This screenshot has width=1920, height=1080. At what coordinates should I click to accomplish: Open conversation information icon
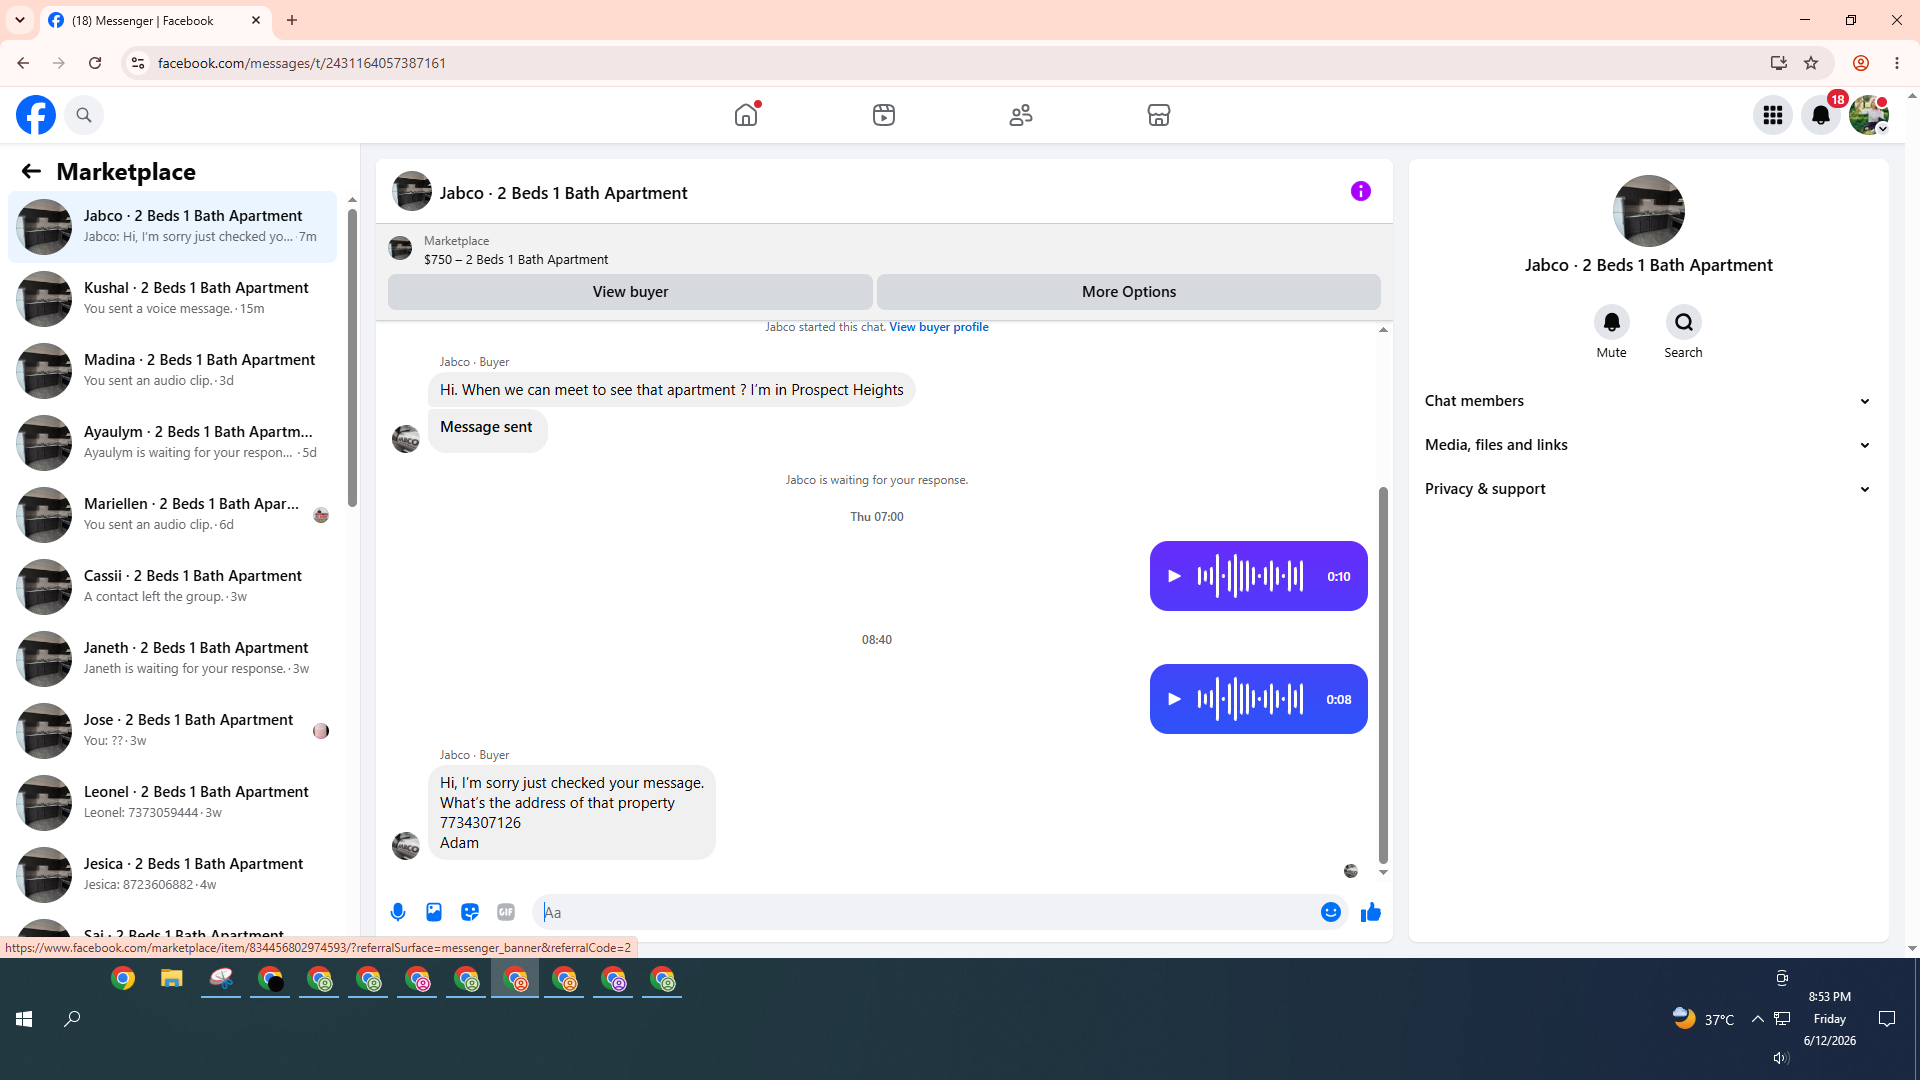[1361, 191]
